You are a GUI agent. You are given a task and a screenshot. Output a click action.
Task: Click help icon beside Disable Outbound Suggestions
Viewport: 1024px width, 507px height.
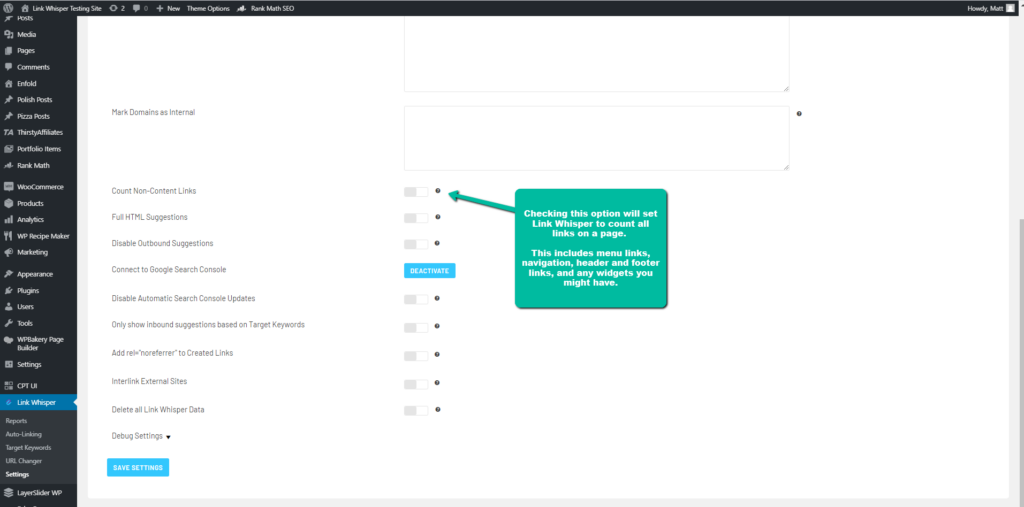(438, 243)
